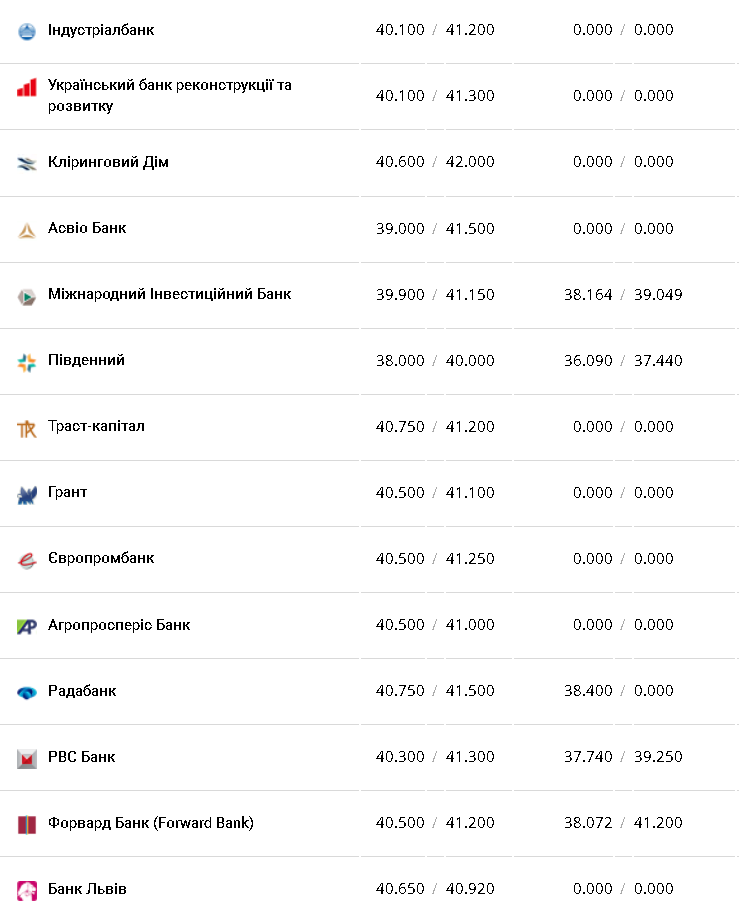
Task: Click the Банк Львів pink logo
Action: 27,890
